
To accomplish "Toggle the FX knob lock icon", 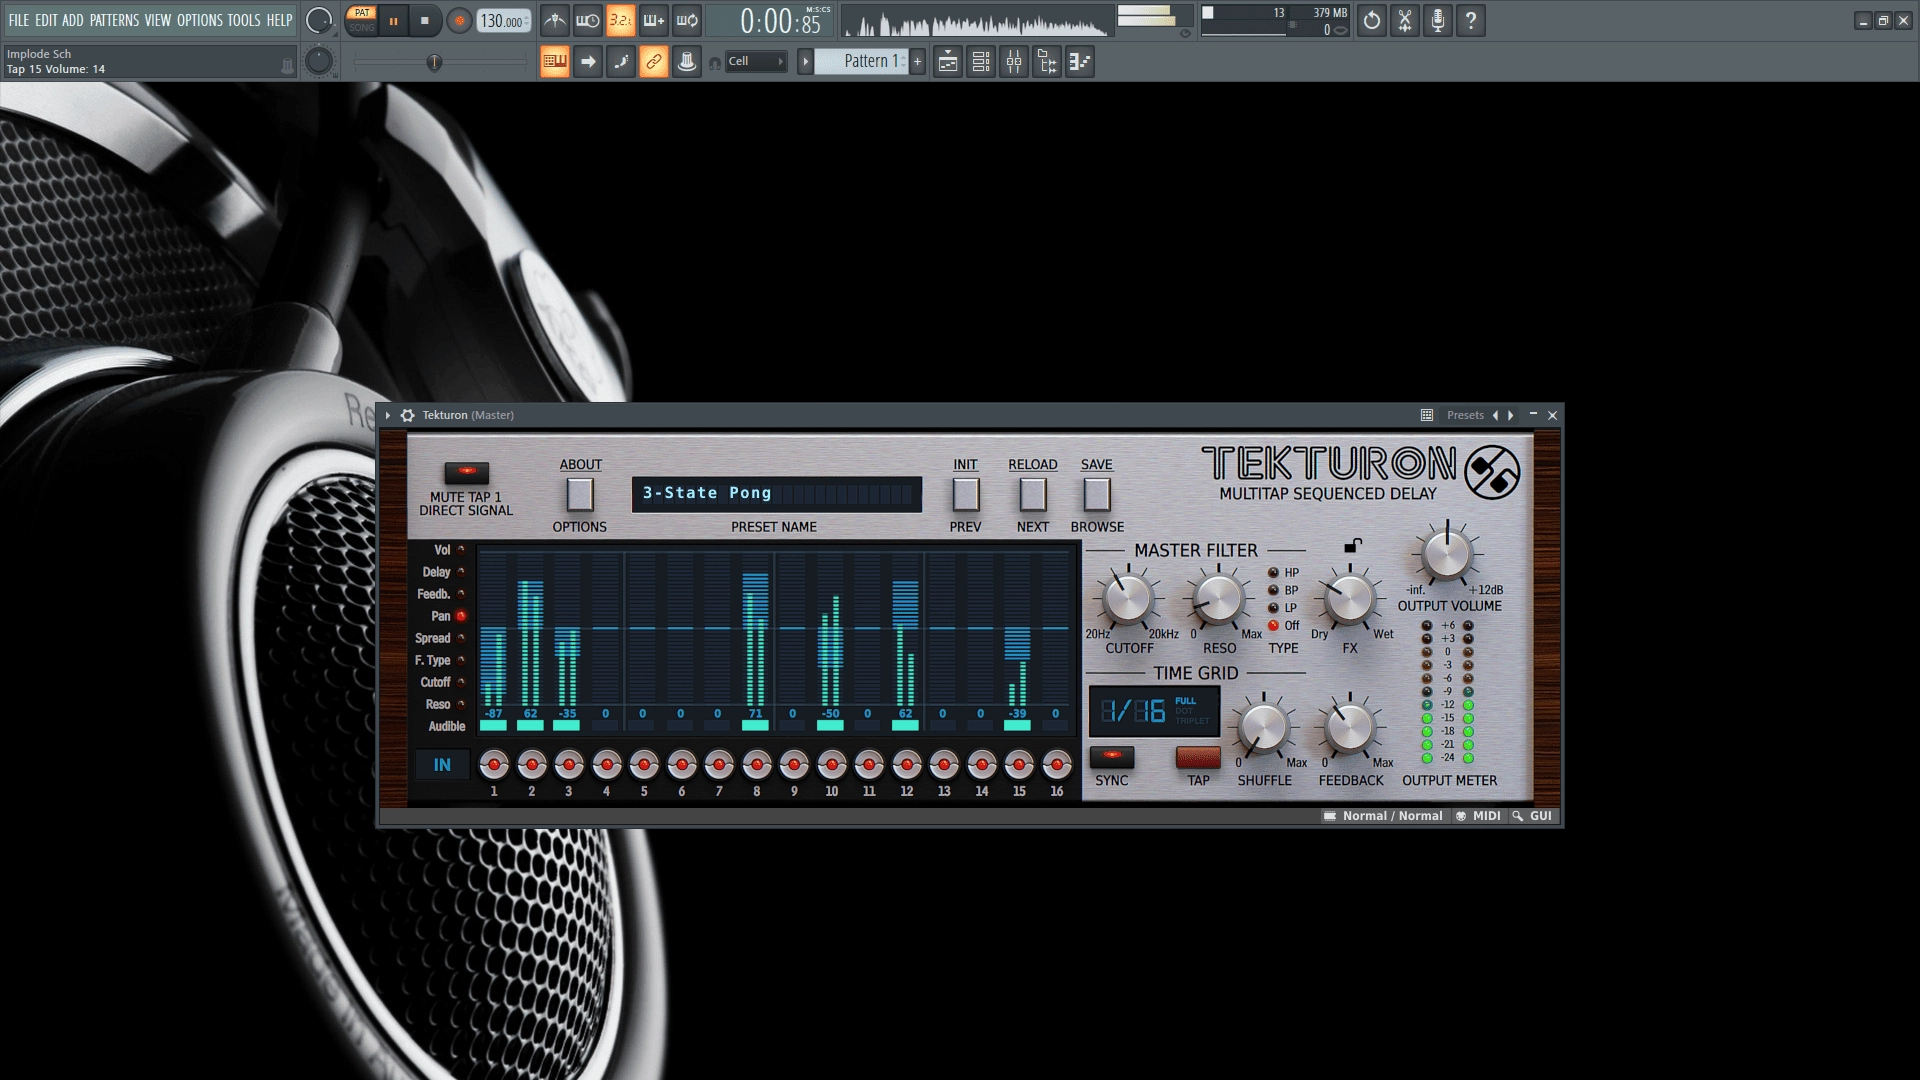I will 1352,546.
